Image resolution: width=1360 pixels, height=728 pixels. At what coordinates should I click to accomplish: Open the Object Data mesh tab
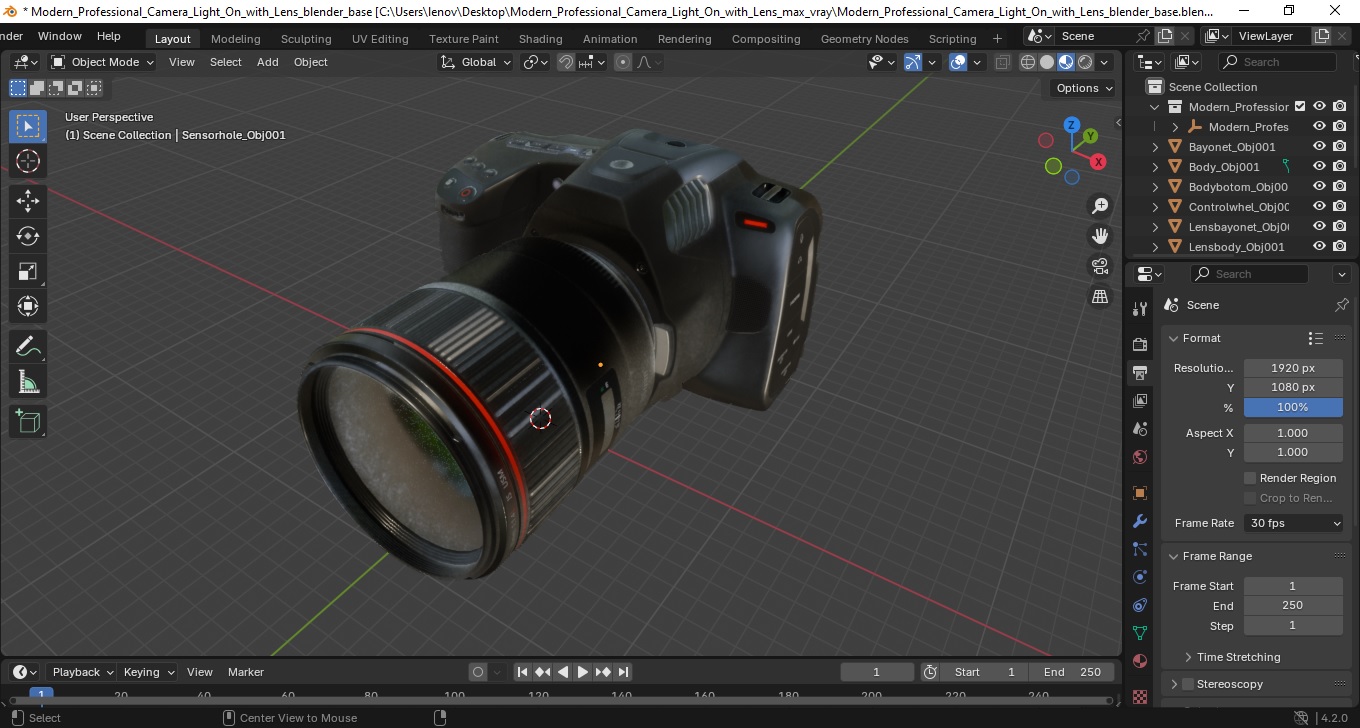[1139, 633]
